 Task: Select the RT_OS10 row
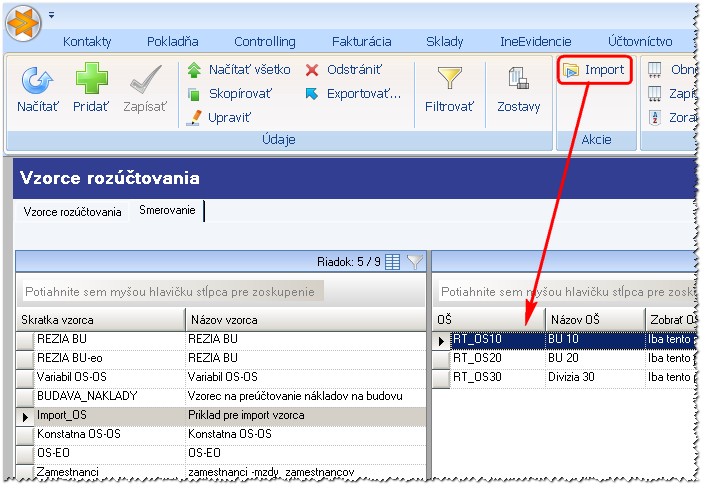click(x=564, y=340)
